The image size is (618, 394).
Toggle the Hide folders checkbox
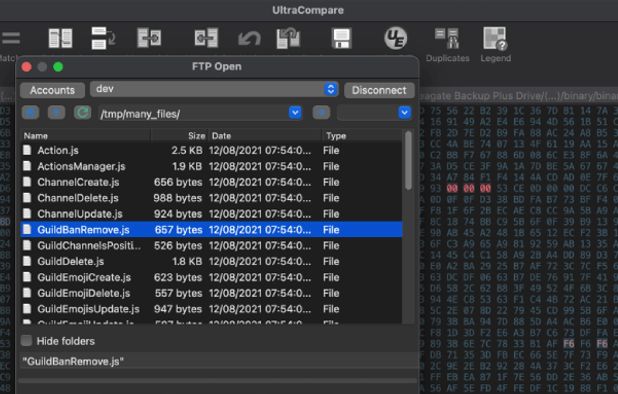coord(26,340)
